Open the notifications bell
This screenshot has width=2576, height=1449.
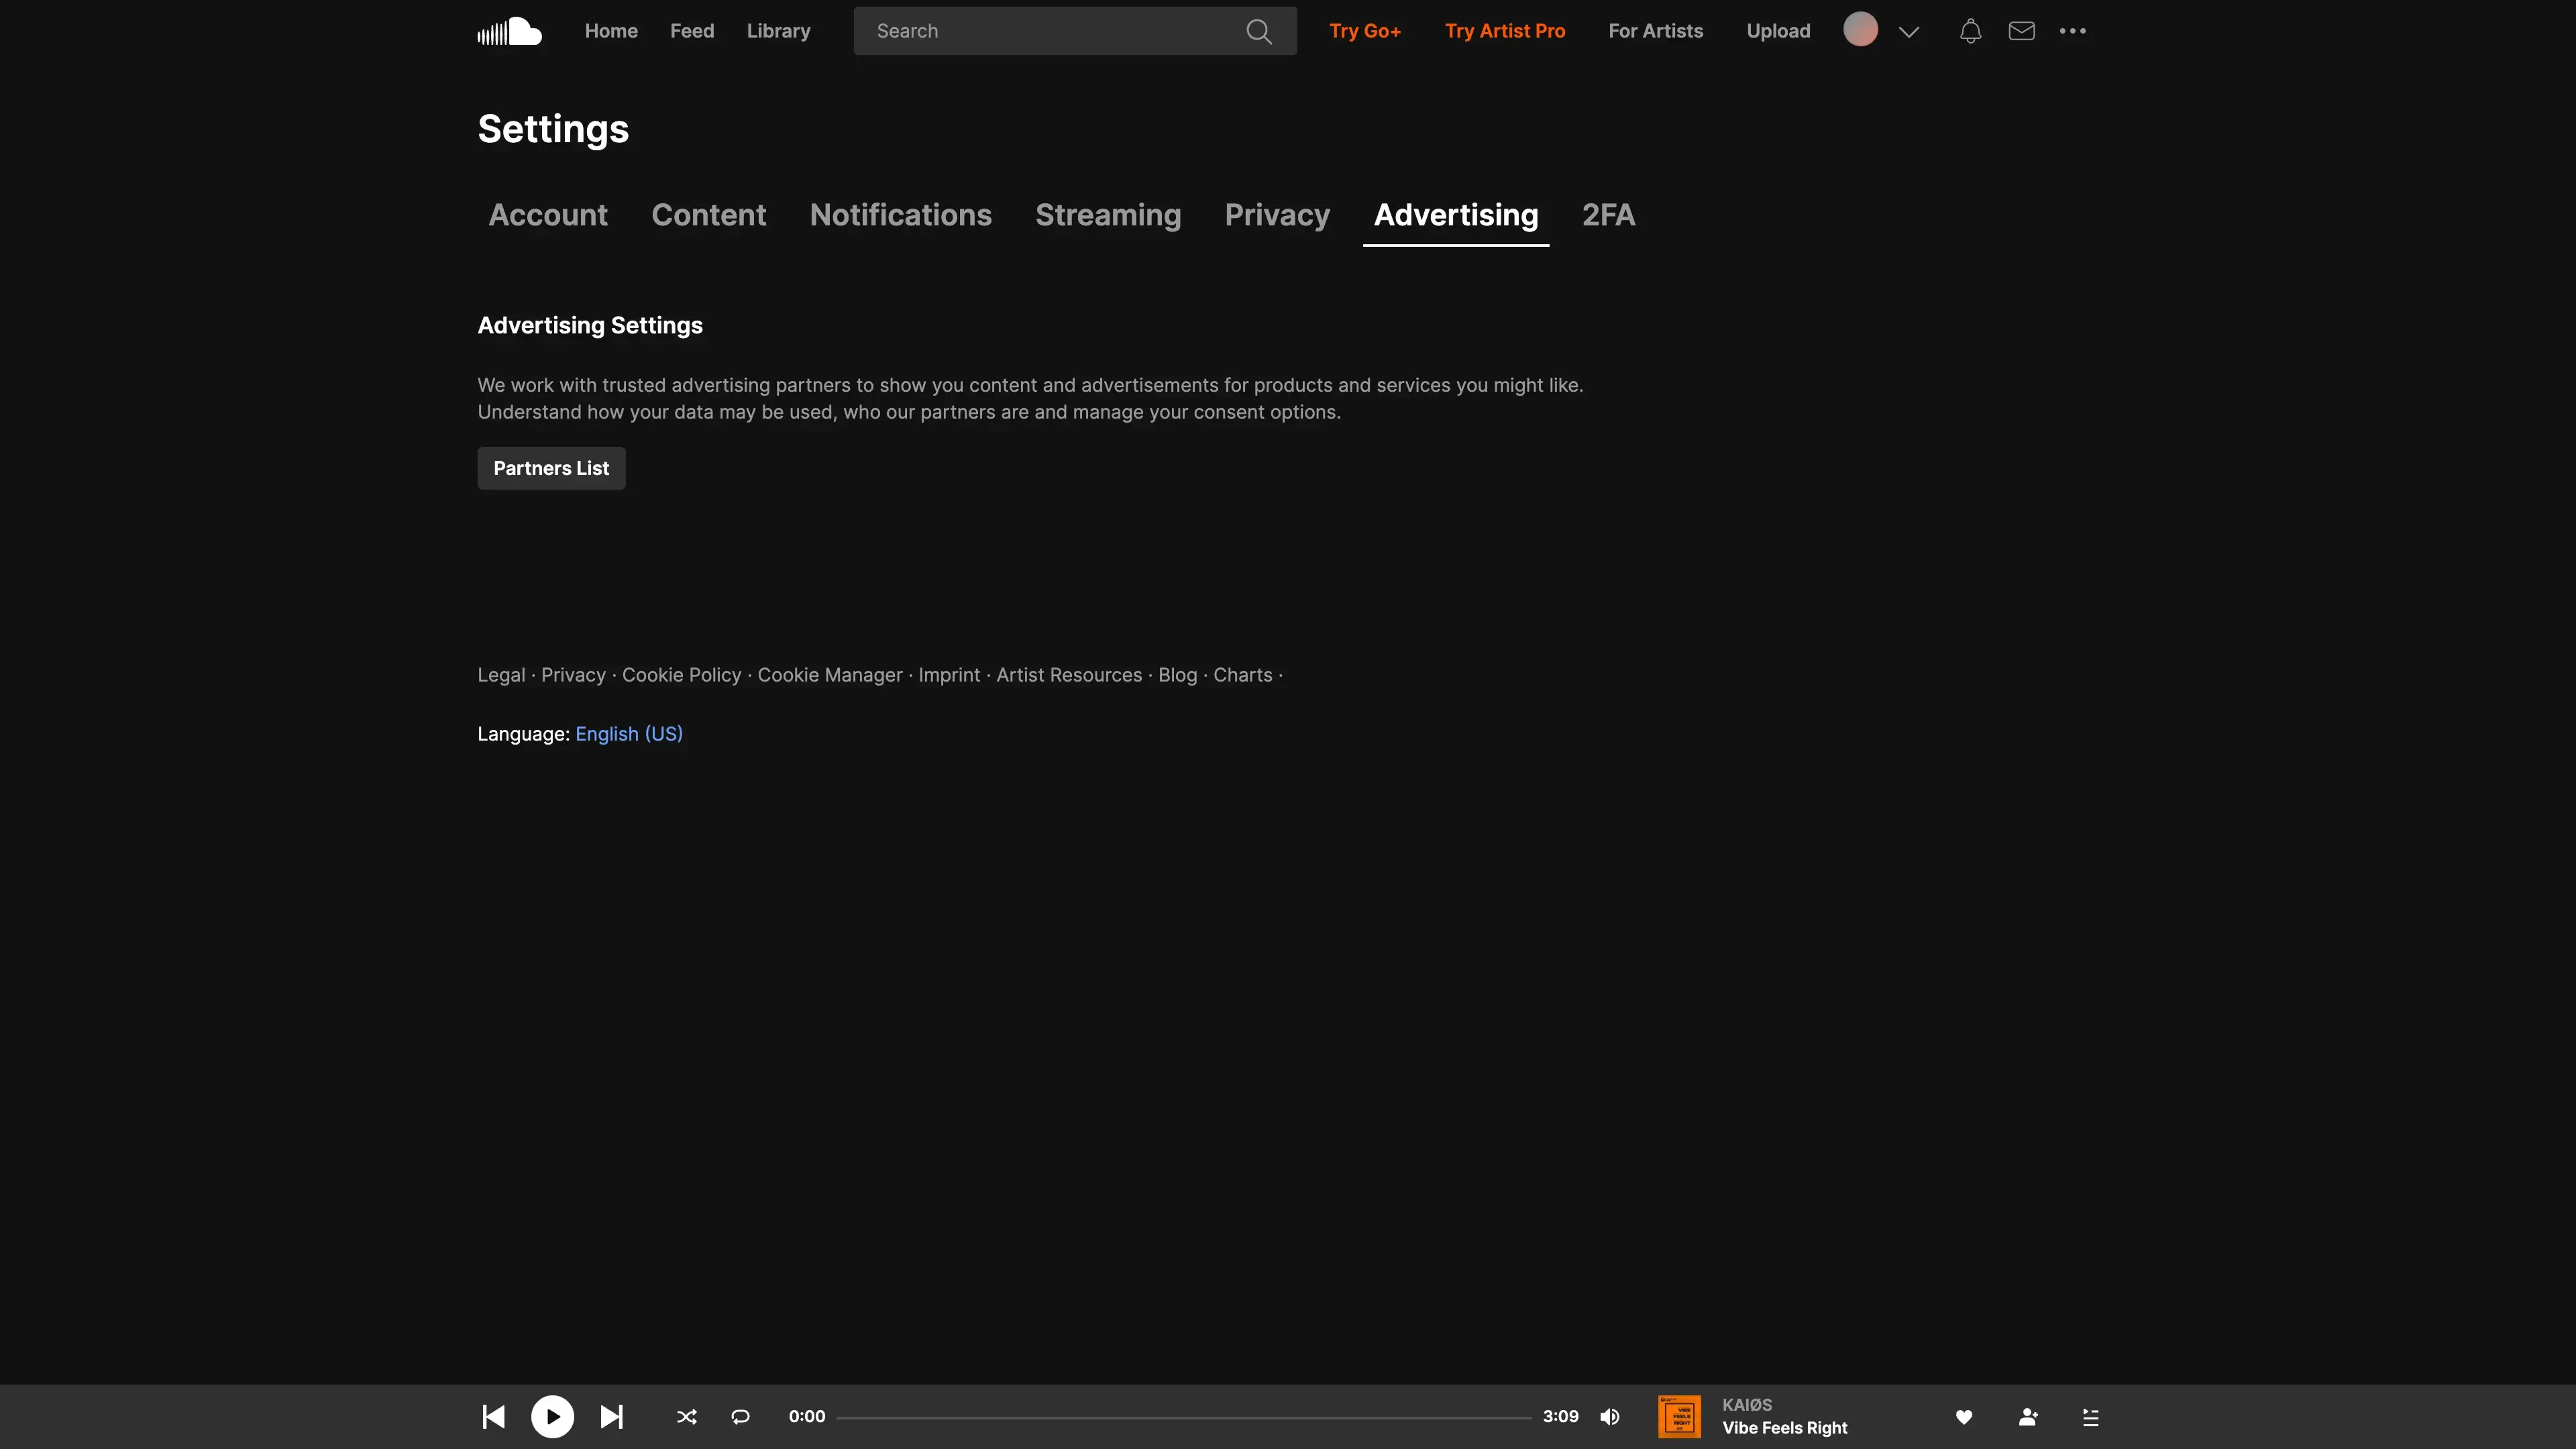[x=1970, y=31]
